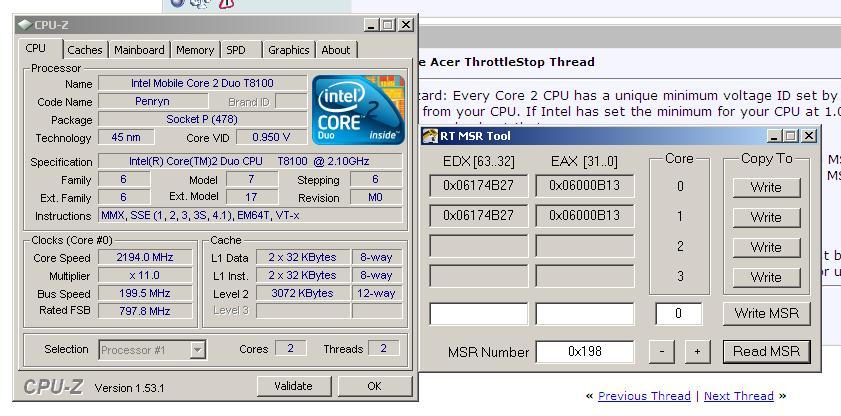This screenshot has height=416, width=841.
Task: Open the Next Thread link
Action: tap(739, 396)
